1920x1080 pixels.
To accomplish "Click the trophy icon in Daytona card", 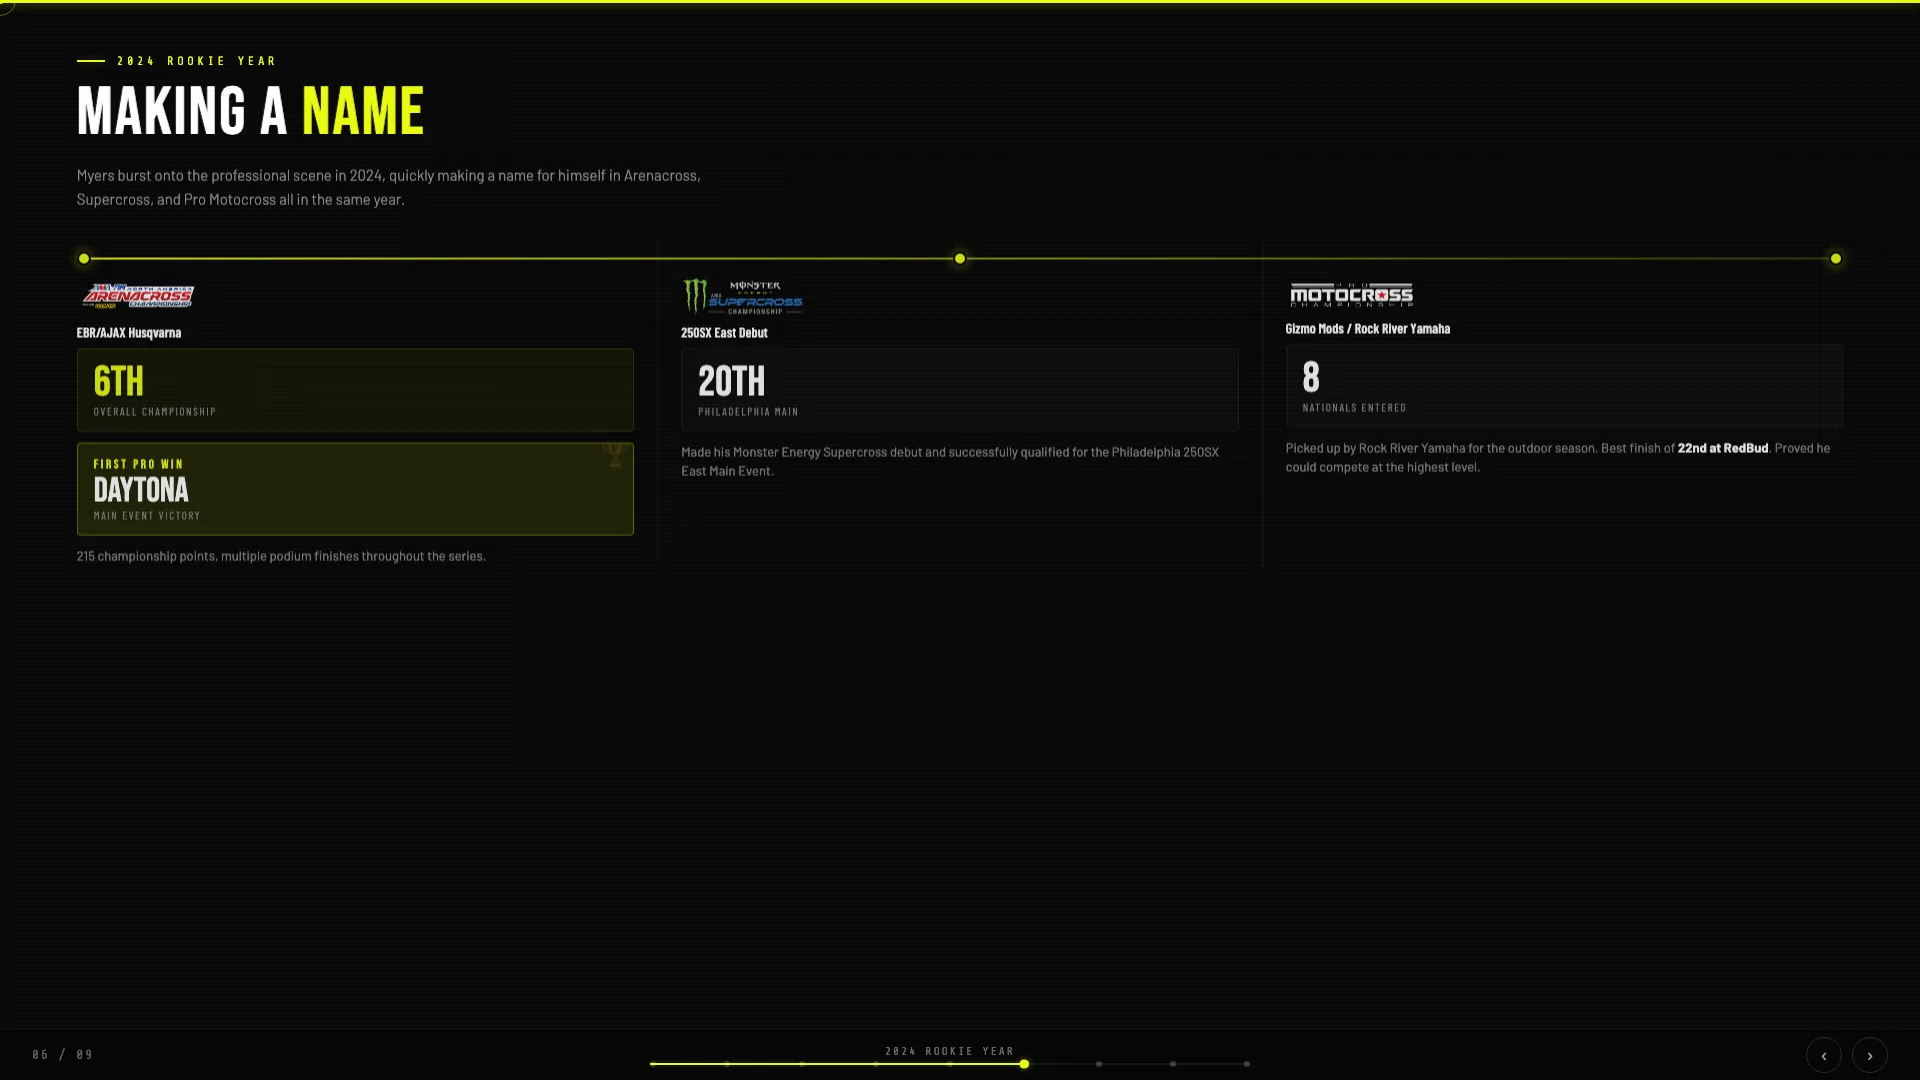I will [x=614, y=456].
